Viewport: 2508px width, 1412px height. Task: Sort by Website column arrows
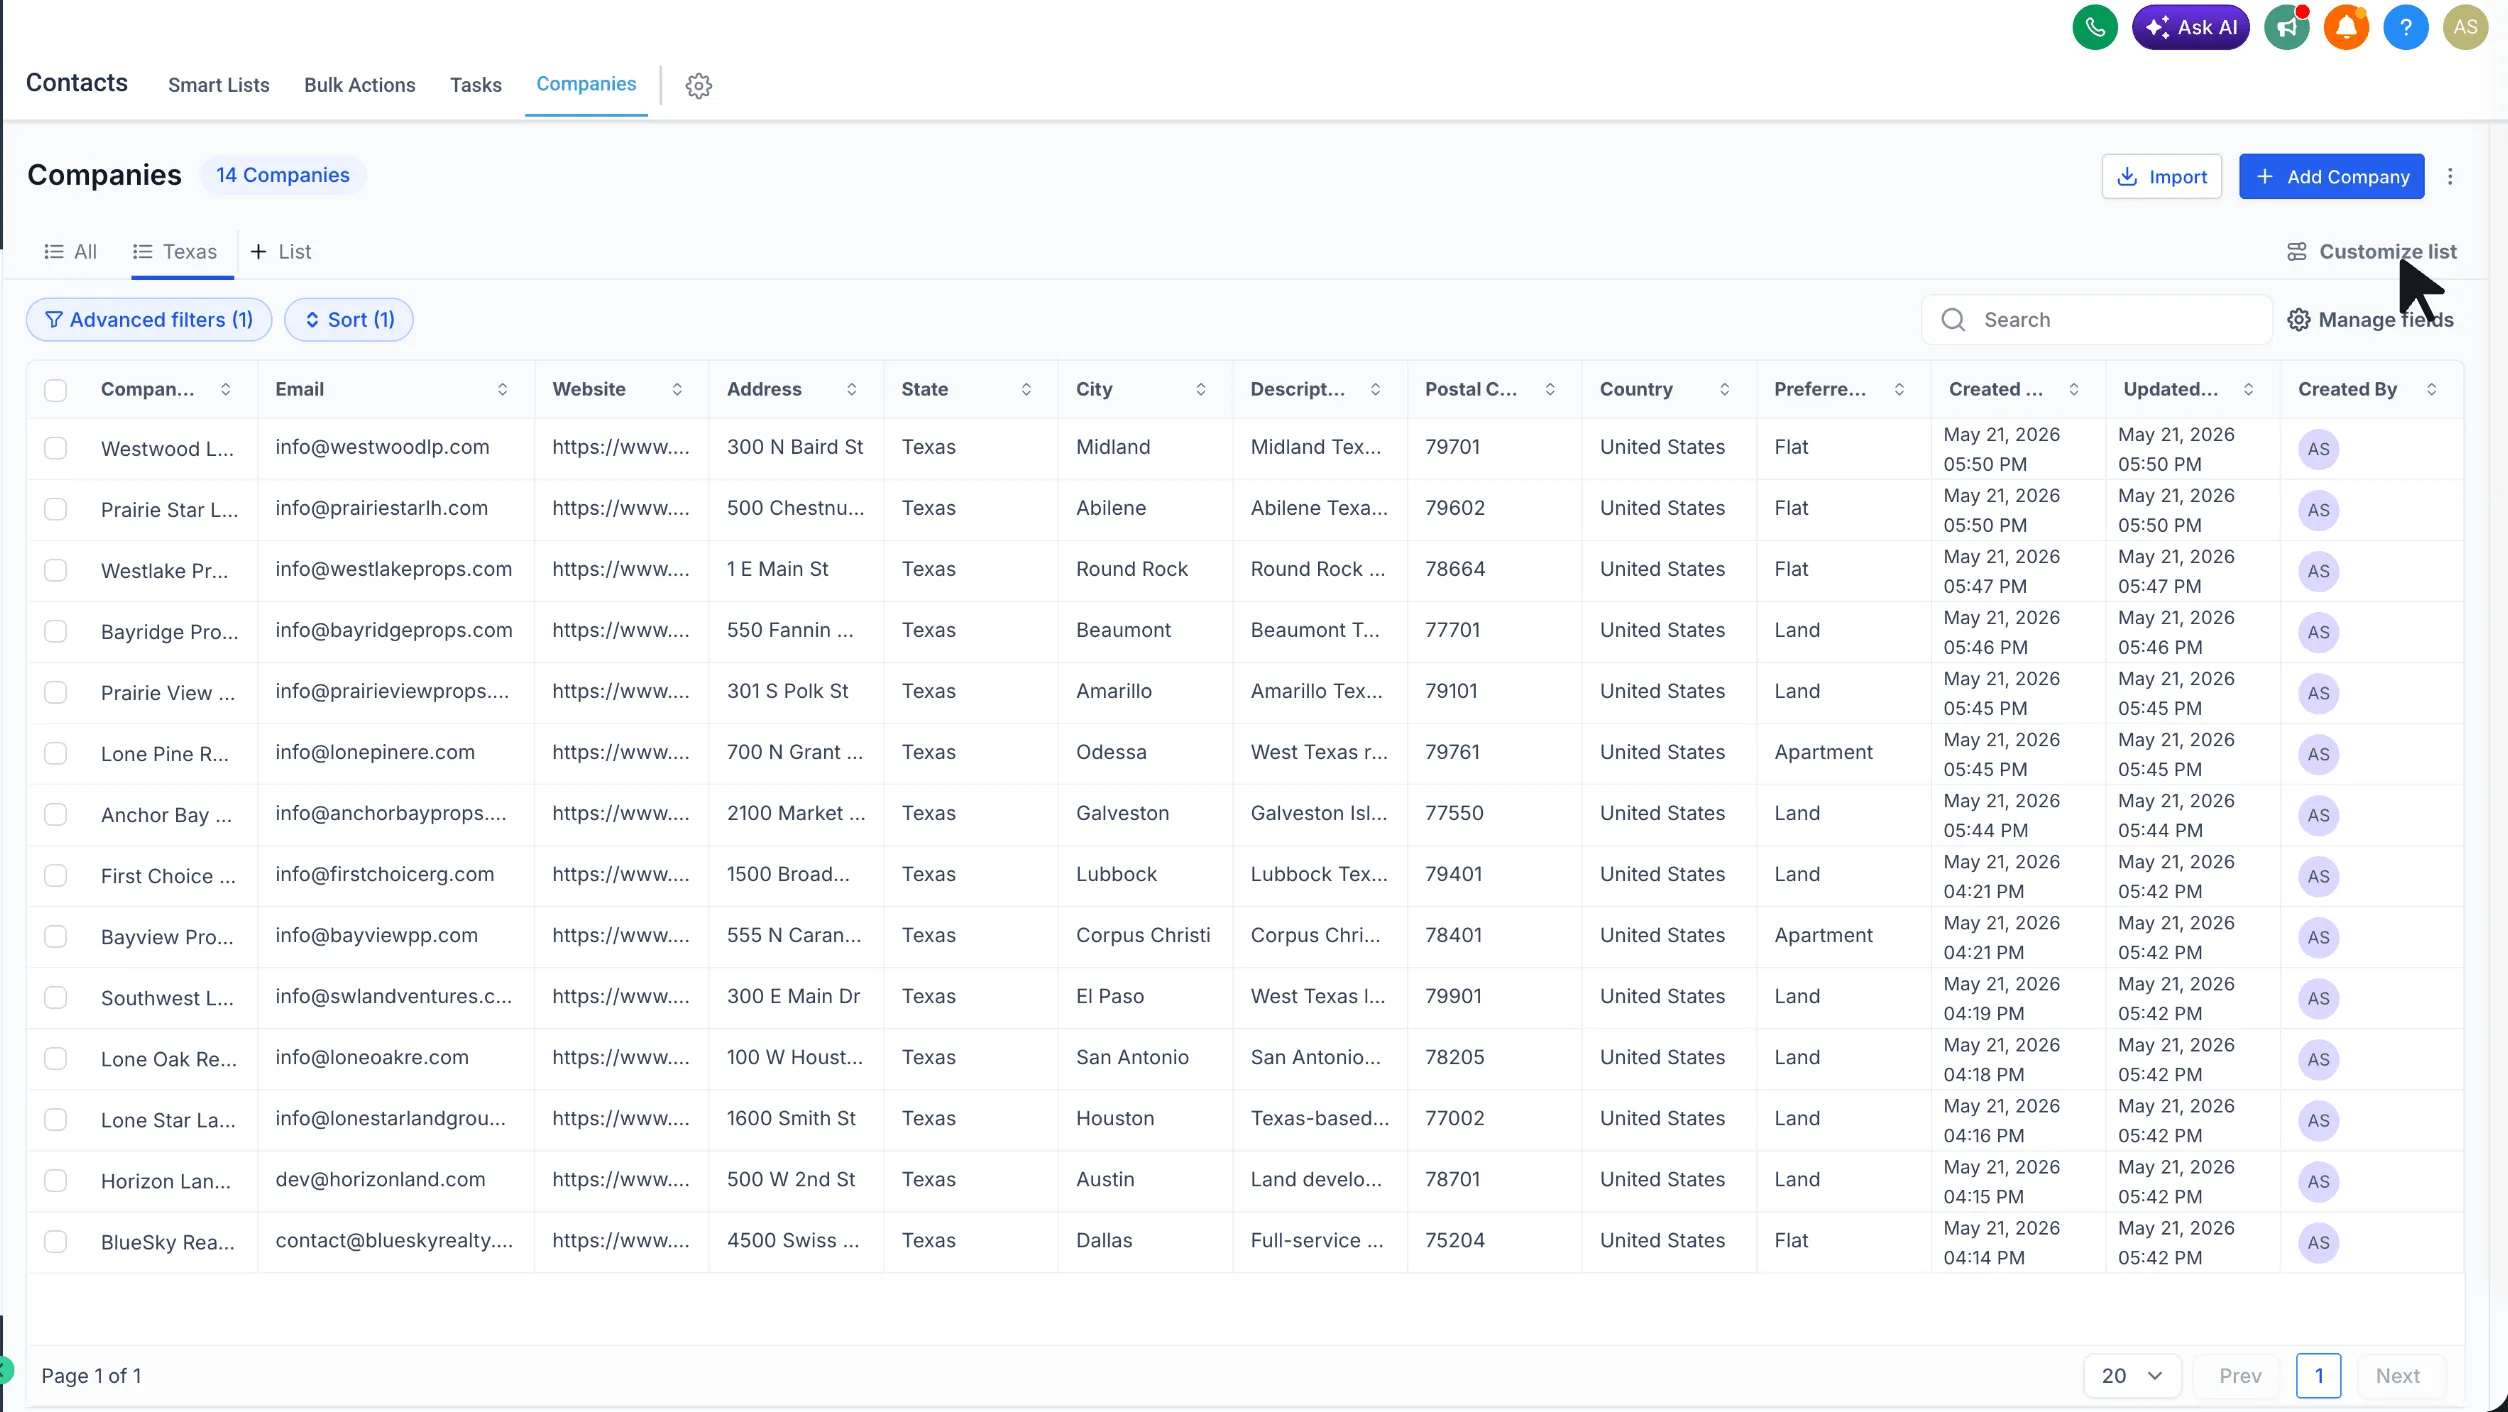(678, 390)
